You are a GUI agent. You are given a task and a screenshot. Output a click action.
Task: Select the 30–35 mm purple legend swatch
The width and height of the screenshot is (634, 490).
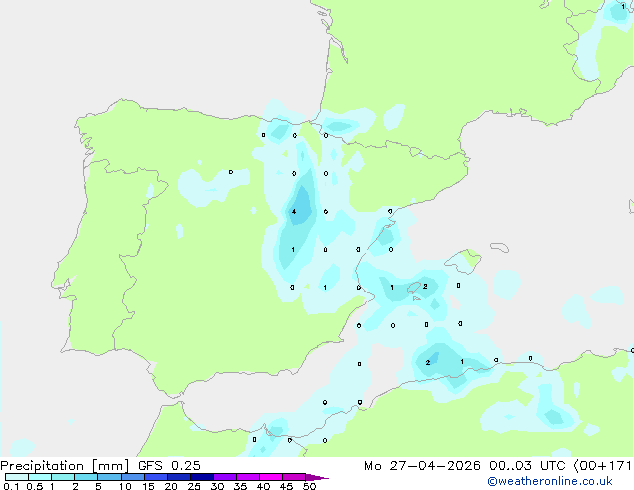(224, 477)
